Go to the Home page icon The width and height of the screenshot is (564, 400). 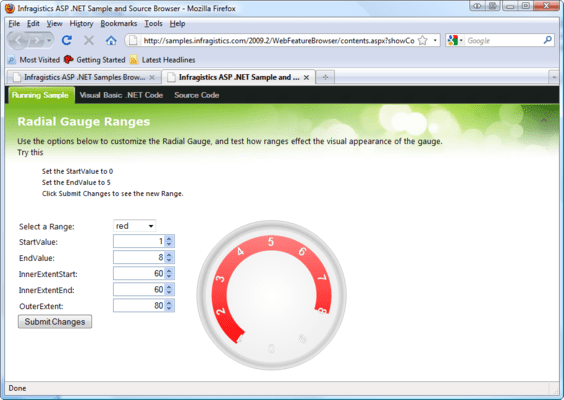pos(111,40)
